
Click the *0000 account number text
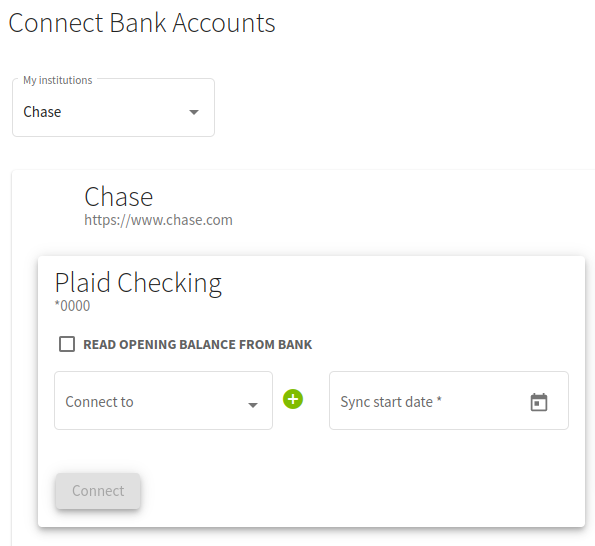72,306
